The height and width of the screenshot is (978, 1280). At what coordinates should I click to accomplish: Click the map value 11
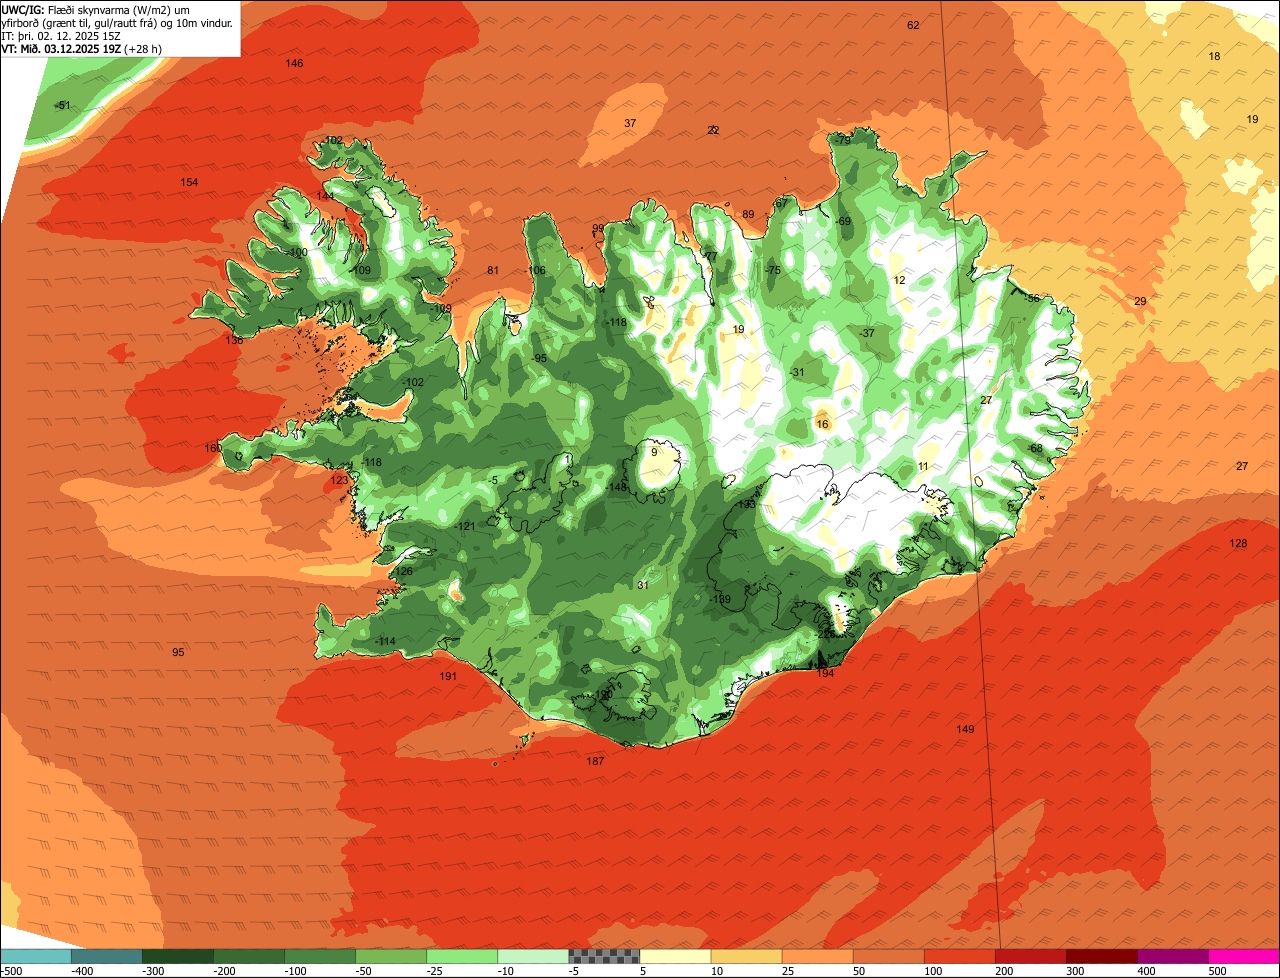click(x=923, y=466)
